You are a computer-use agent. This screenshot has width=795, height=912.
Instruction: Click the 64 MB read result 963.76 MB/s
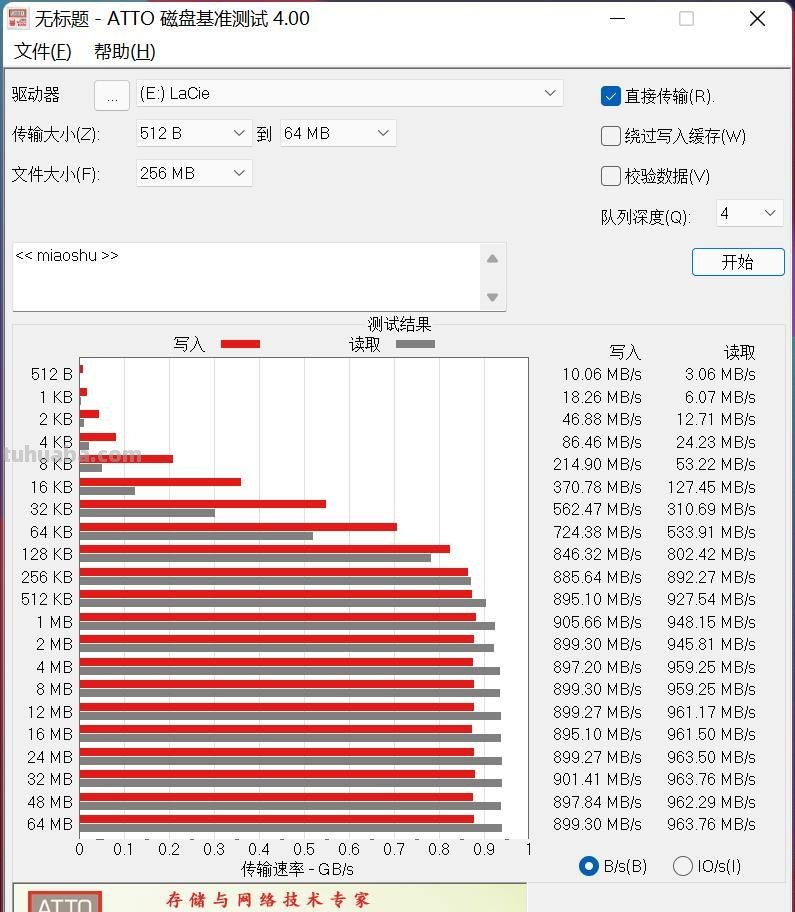[711, 824]
